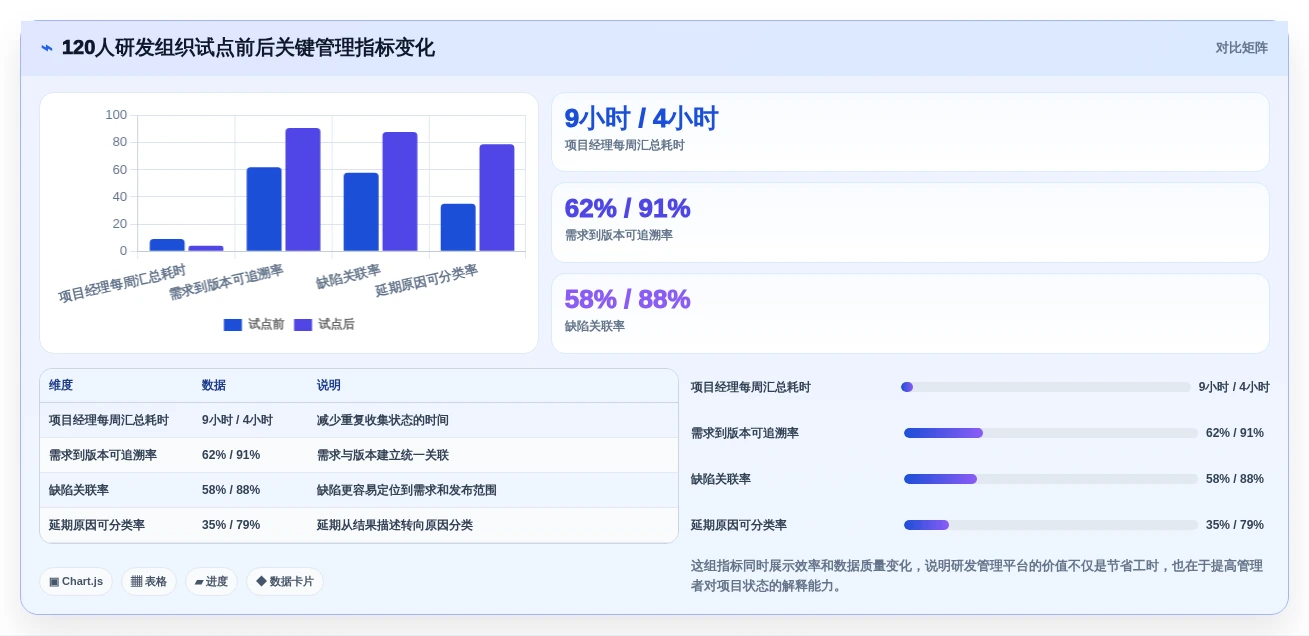Click the 对比矩阵 label in header
Viewport: 1309px width, 636px height.
click(1241, 48)
